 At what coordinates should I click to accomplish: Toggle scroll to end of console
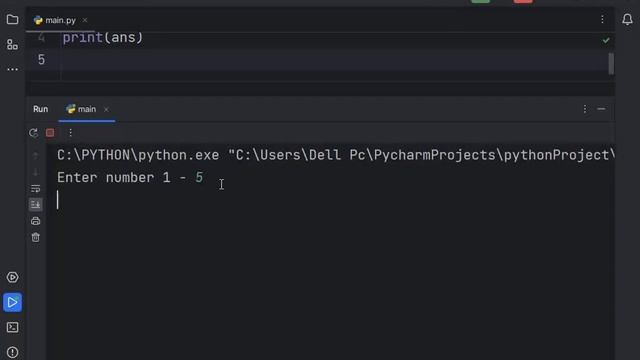pos(36,204)
